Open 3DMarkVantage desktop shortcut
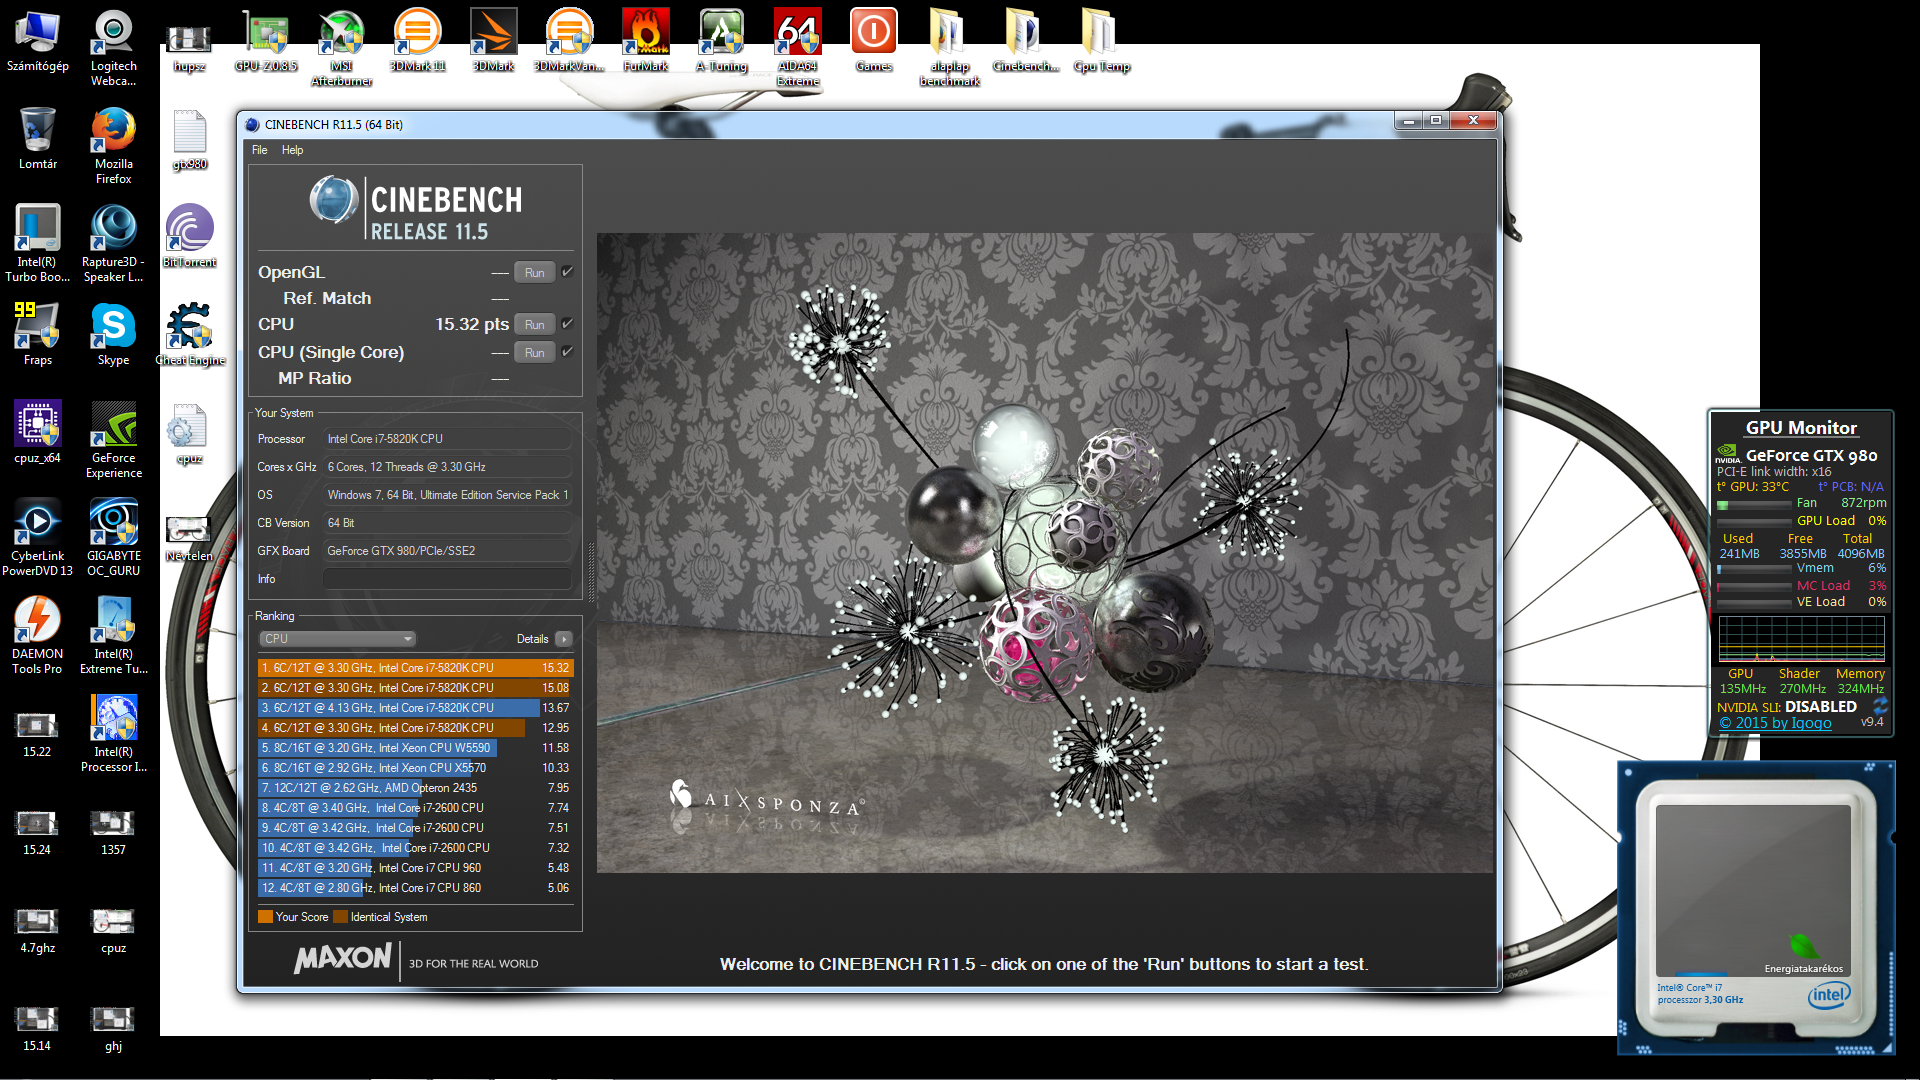This screenshot has height=1080, width=1920. [x=570, y=41]
